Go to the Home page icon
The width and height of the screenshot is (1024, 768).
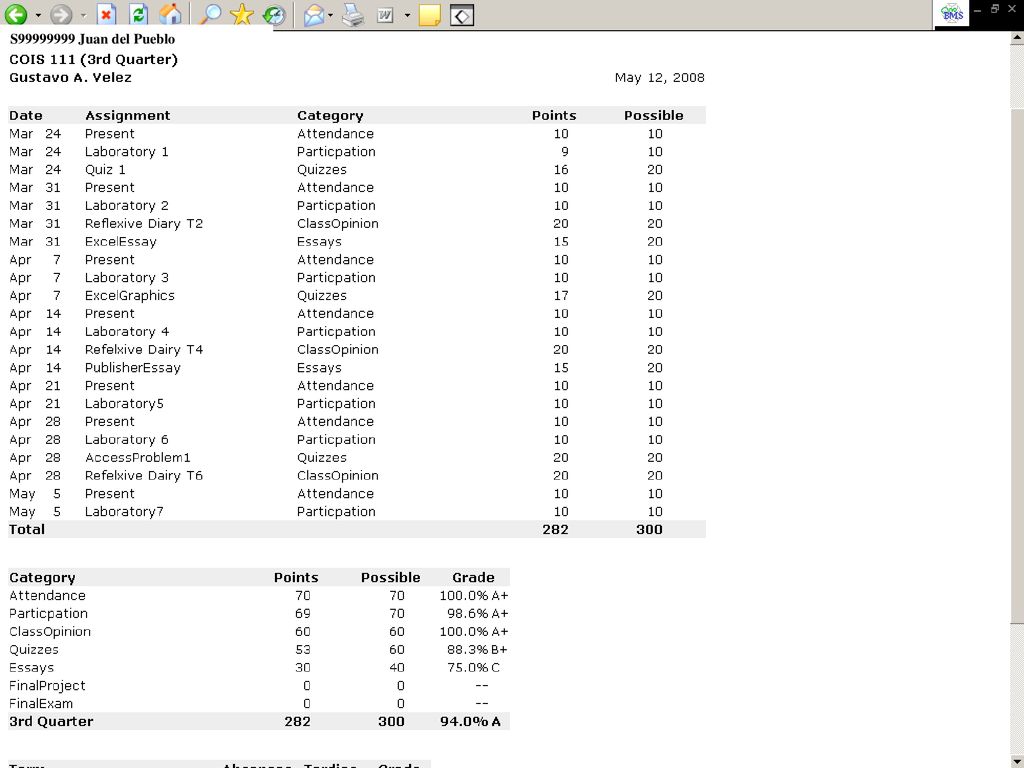point(170,14)
